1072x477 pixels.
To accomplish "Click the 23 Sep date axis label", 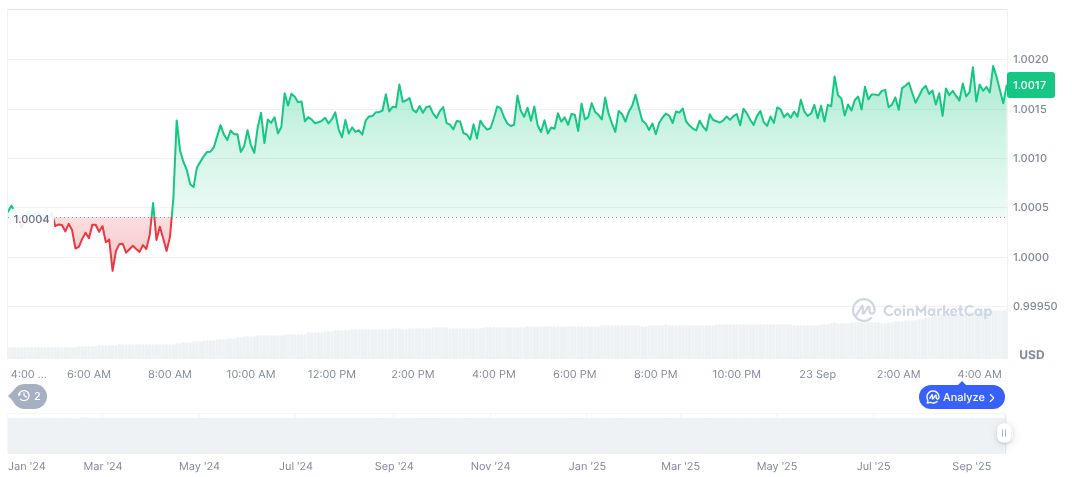I will pyautogui.click(x=818, y=374).
